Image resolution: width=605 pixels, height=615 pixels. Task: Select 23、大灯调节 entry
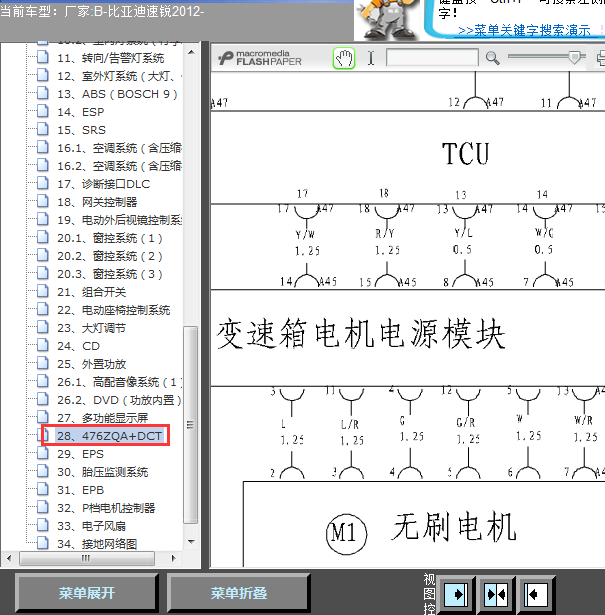click(x=91, y=328)
